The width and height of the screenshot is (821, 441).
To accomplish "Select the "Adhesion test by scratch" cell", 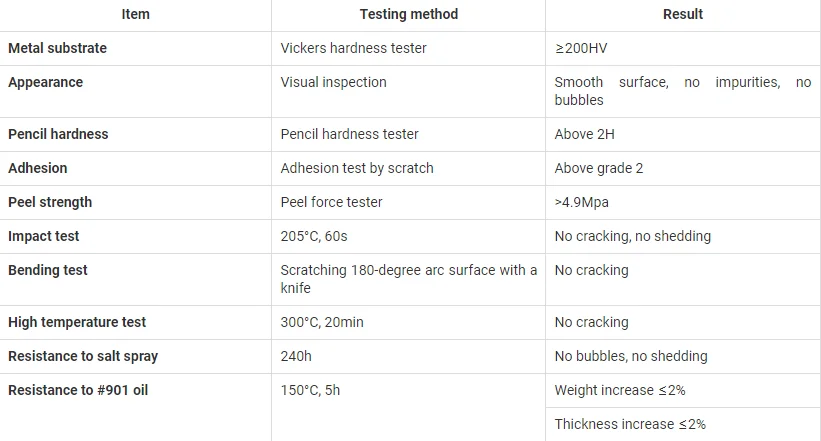I will click(x=357, y=168).
